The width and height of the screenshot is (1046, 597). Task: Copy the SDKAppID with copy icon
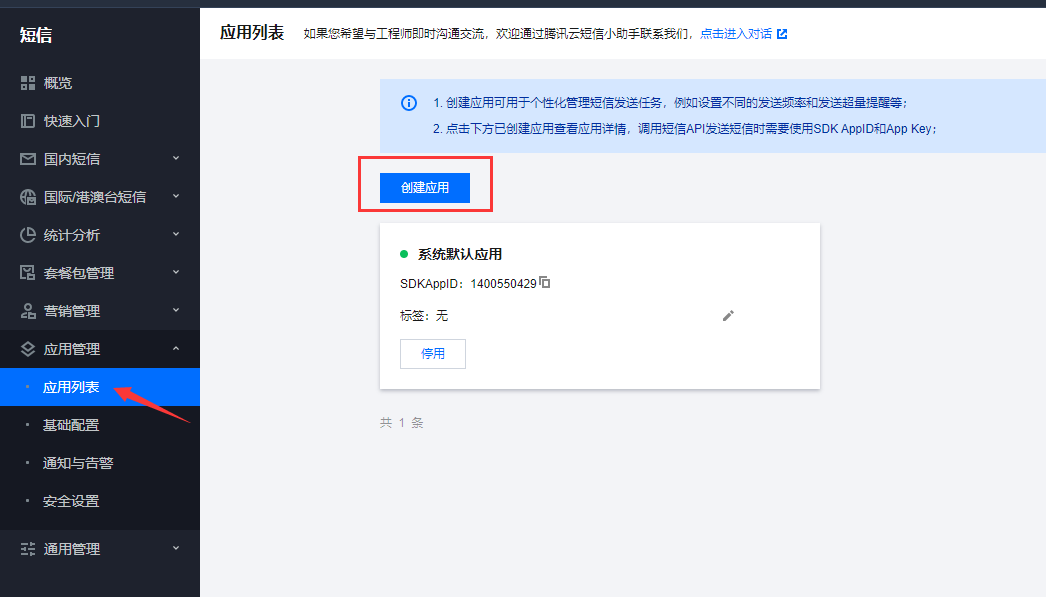(544, 282)
